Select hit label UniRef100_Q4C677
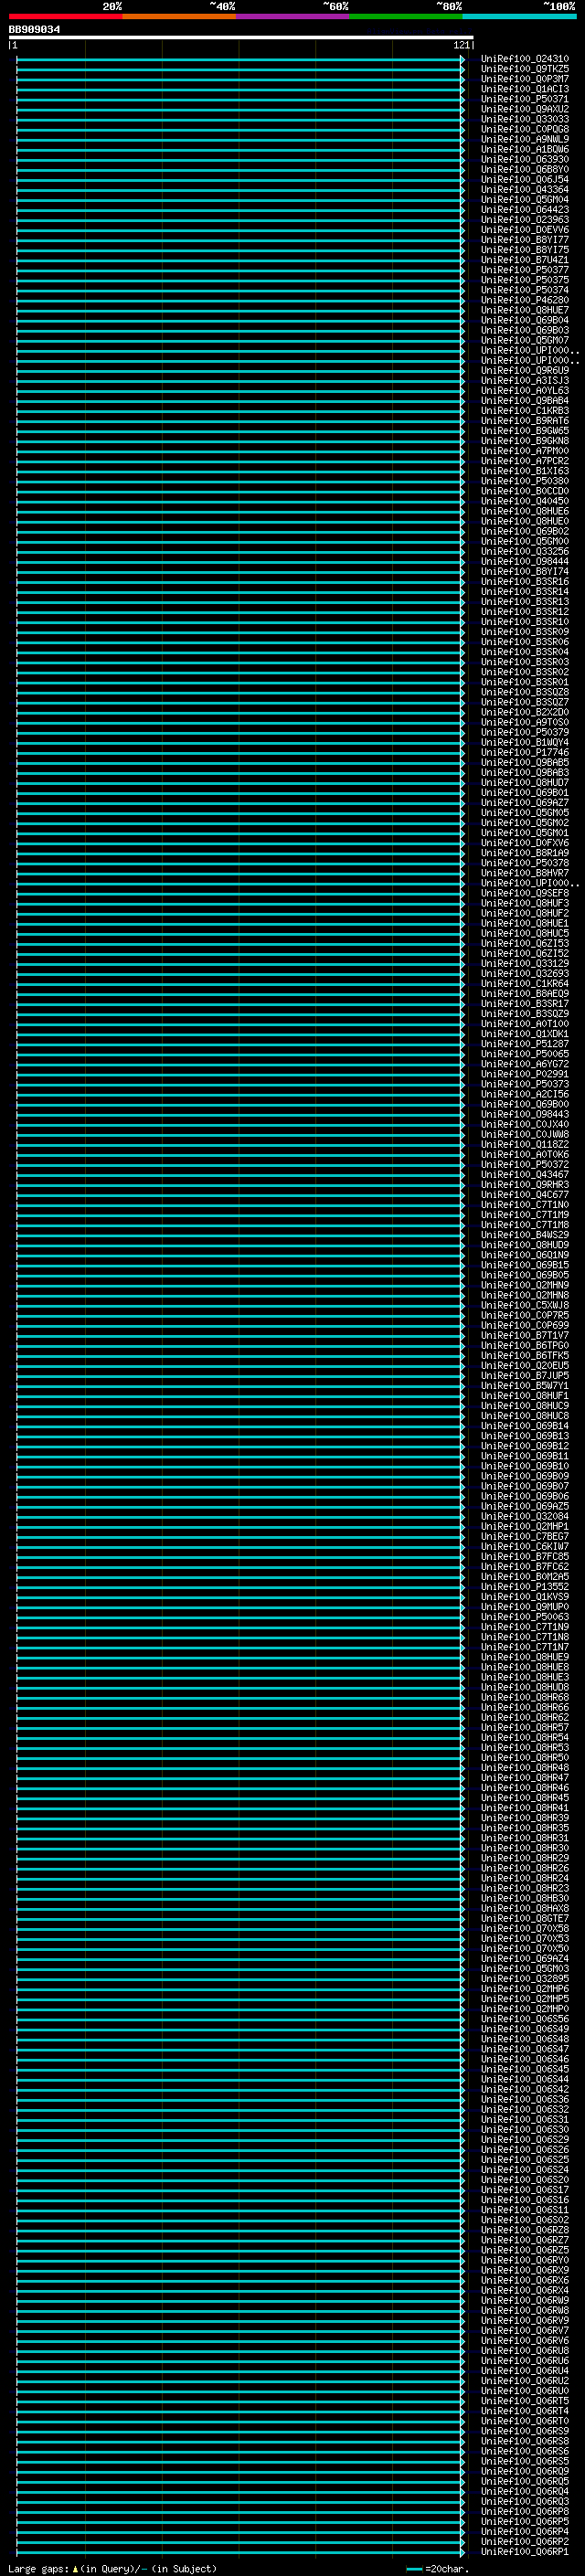The height and width of the screenshot is (2576, 585). pyautogui.click(x=525, y=1195)
